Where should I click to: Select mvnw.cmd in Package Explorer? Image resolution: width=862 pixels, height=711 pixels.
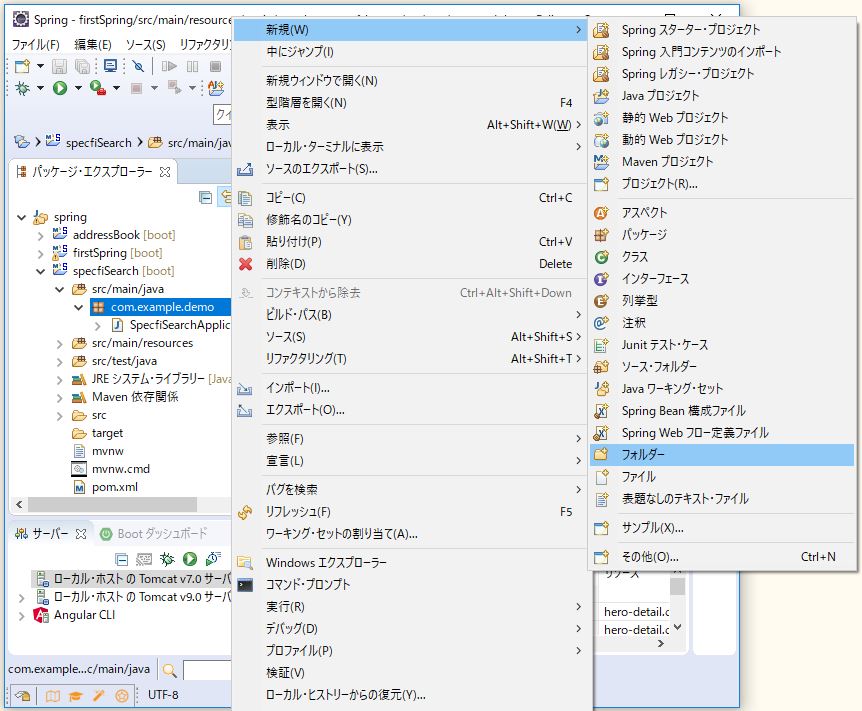pos(110,469)
